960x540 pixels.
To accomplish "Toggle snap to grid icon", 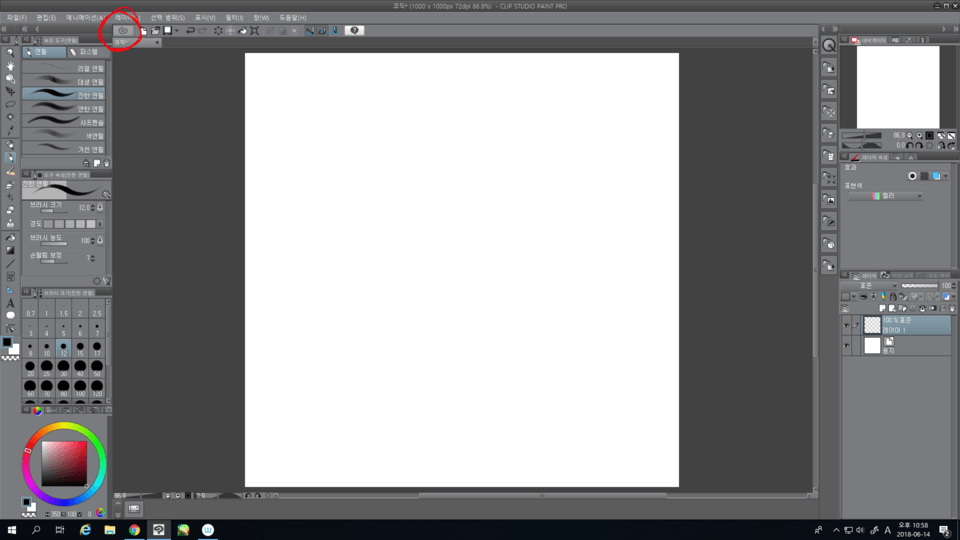I will (x=335, y=30).
